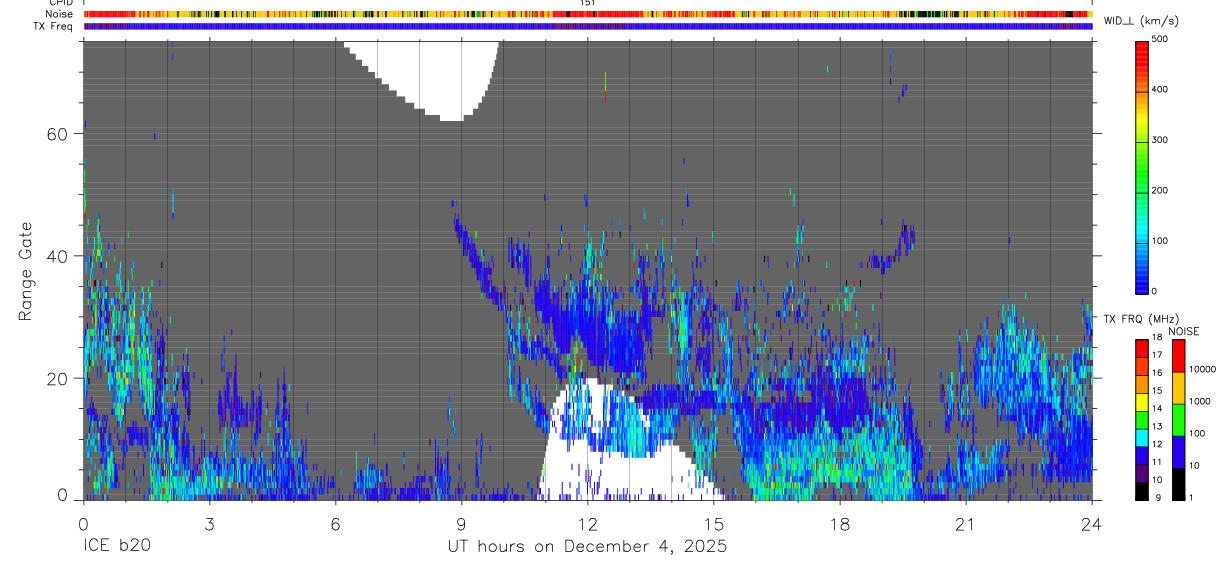1228x567 pixels.
Task: Click the x-axis tick label '3'
Action: click(209, 523)
